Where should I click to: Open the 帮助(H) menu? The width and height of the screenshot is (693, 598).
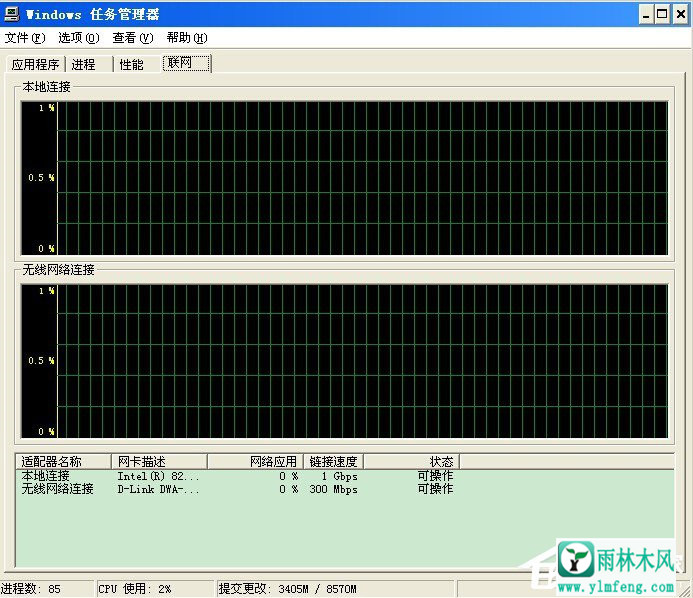click(187, 38)
